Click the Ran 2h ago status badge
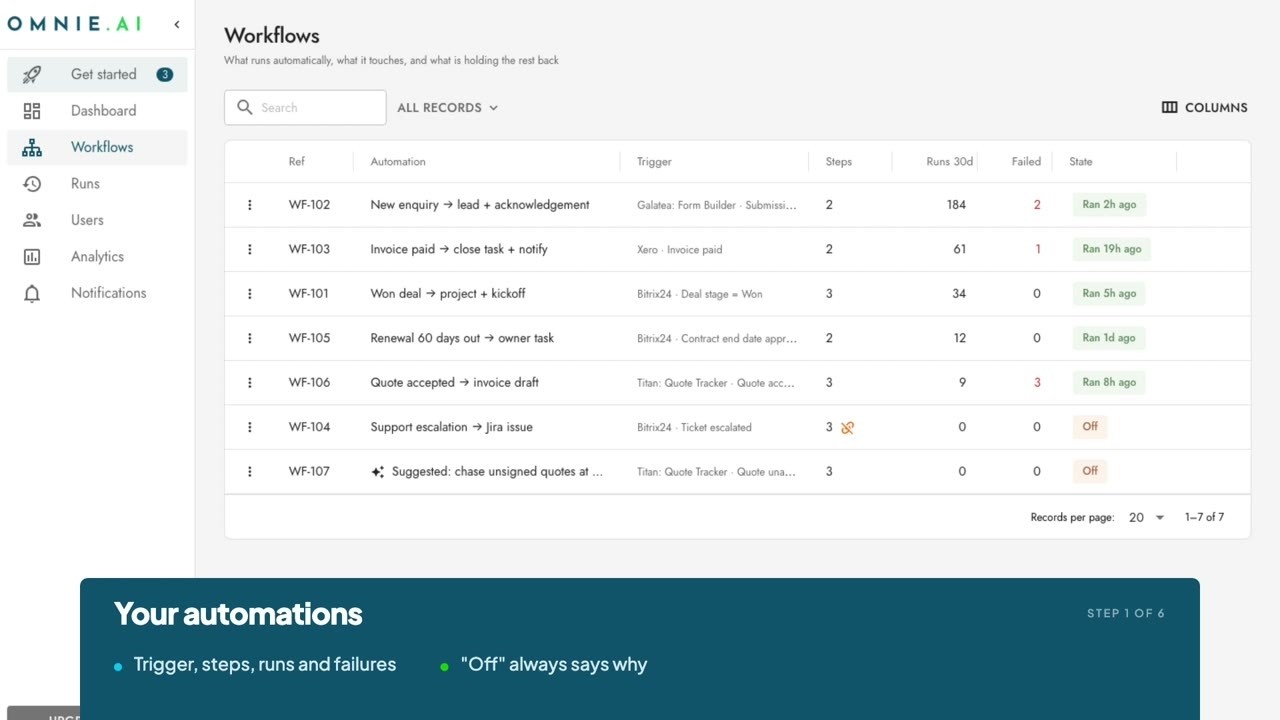Viewport: 1280px width, 720px height. pos(1109,205)
